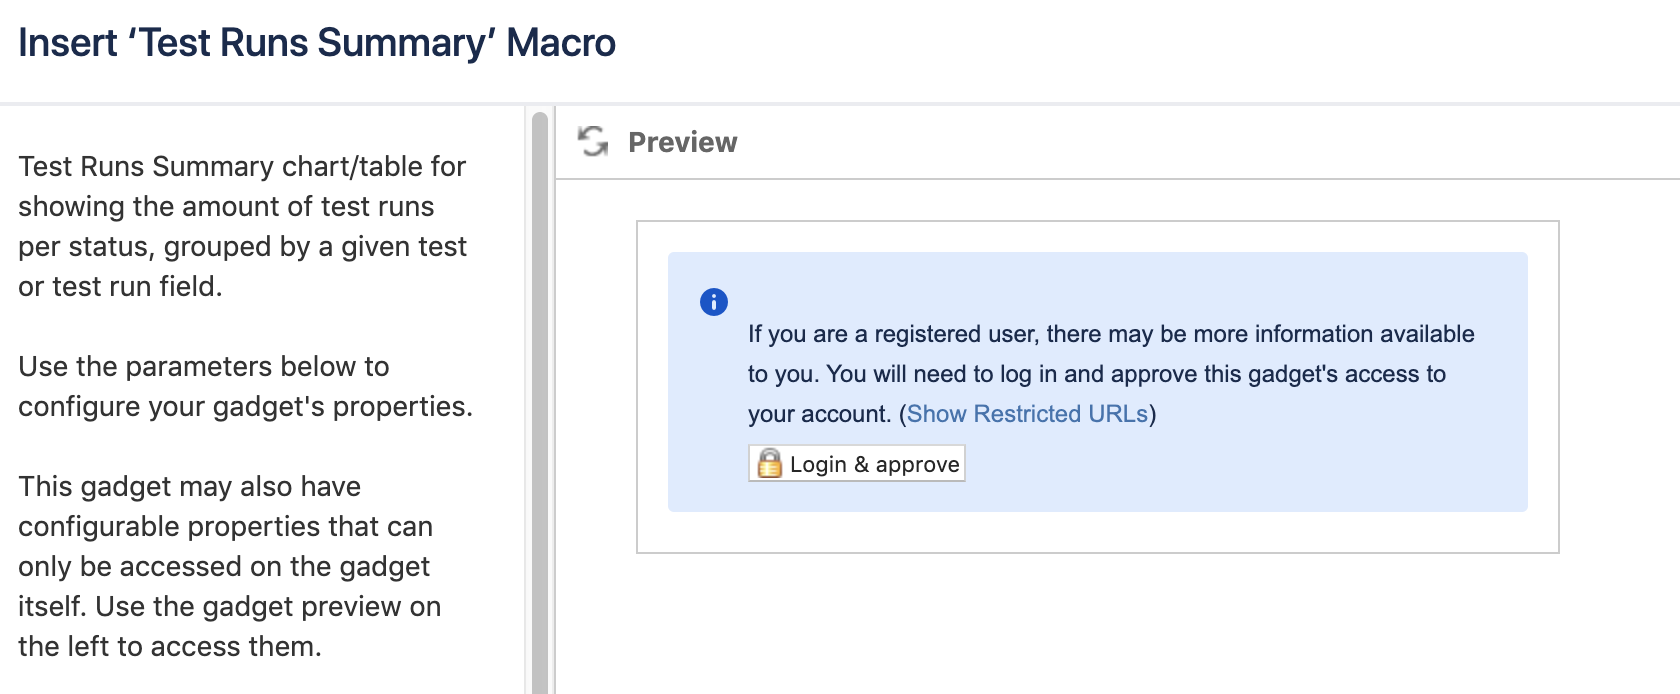The height and width of the screenshot is (694, 1680).
Task: Click the 'This gadget may also have' paragraph
Action: pos(230,566)
